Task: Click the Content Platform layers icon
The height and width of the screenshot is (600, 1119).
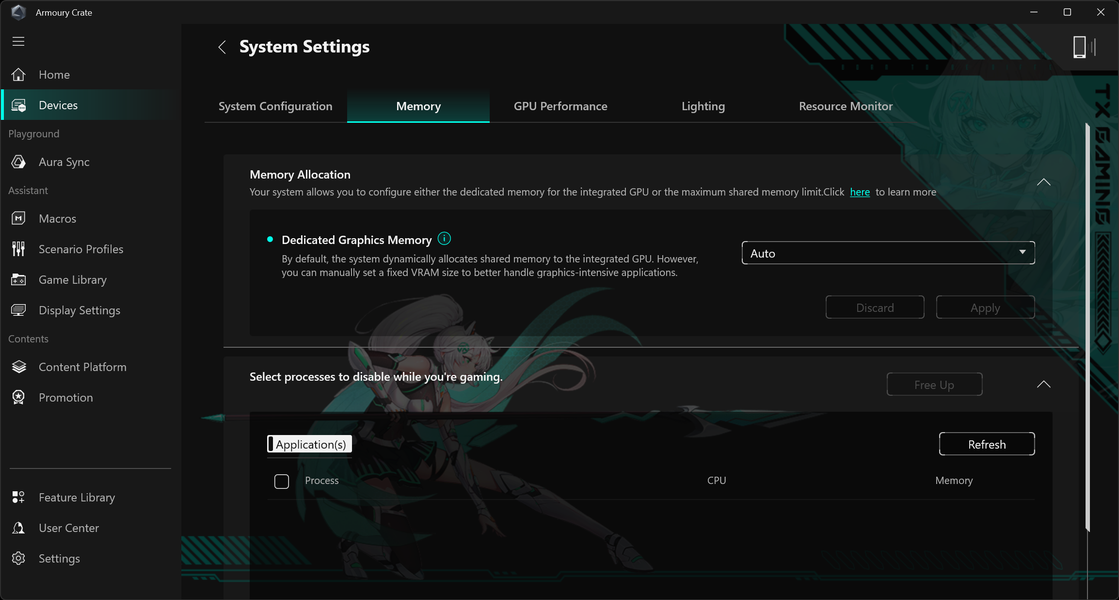Action: point(19,367)
